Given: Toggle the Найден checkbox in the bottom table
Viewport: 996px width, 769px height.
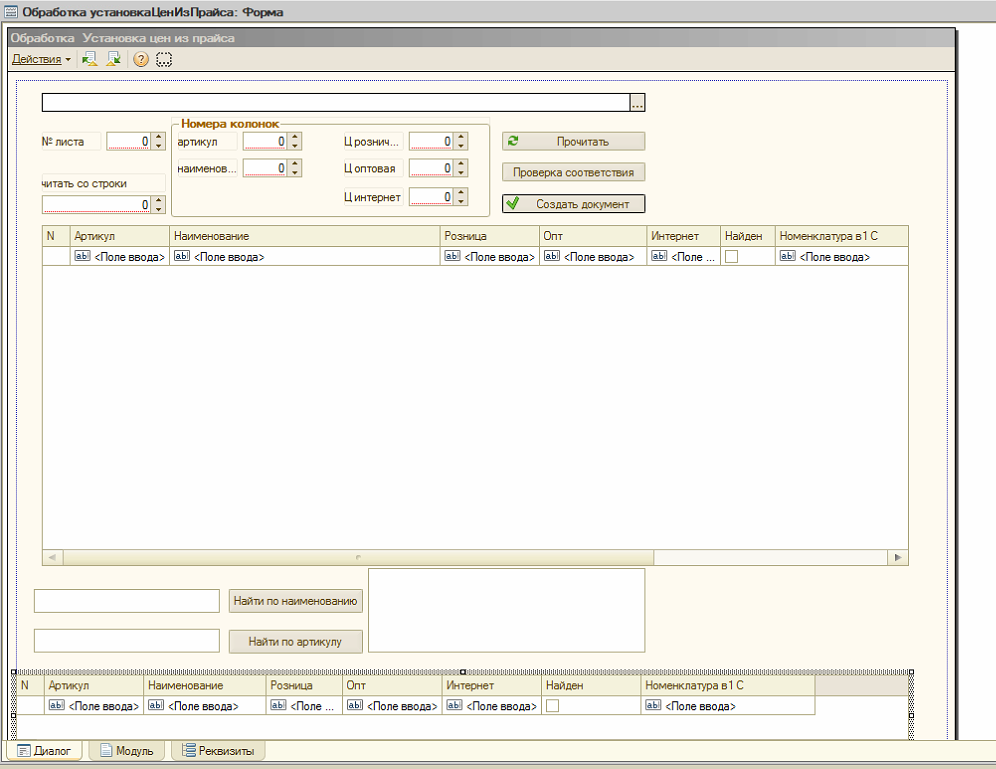Looking at the screenshot, I should pyautogui.click(x=552, y=706).
